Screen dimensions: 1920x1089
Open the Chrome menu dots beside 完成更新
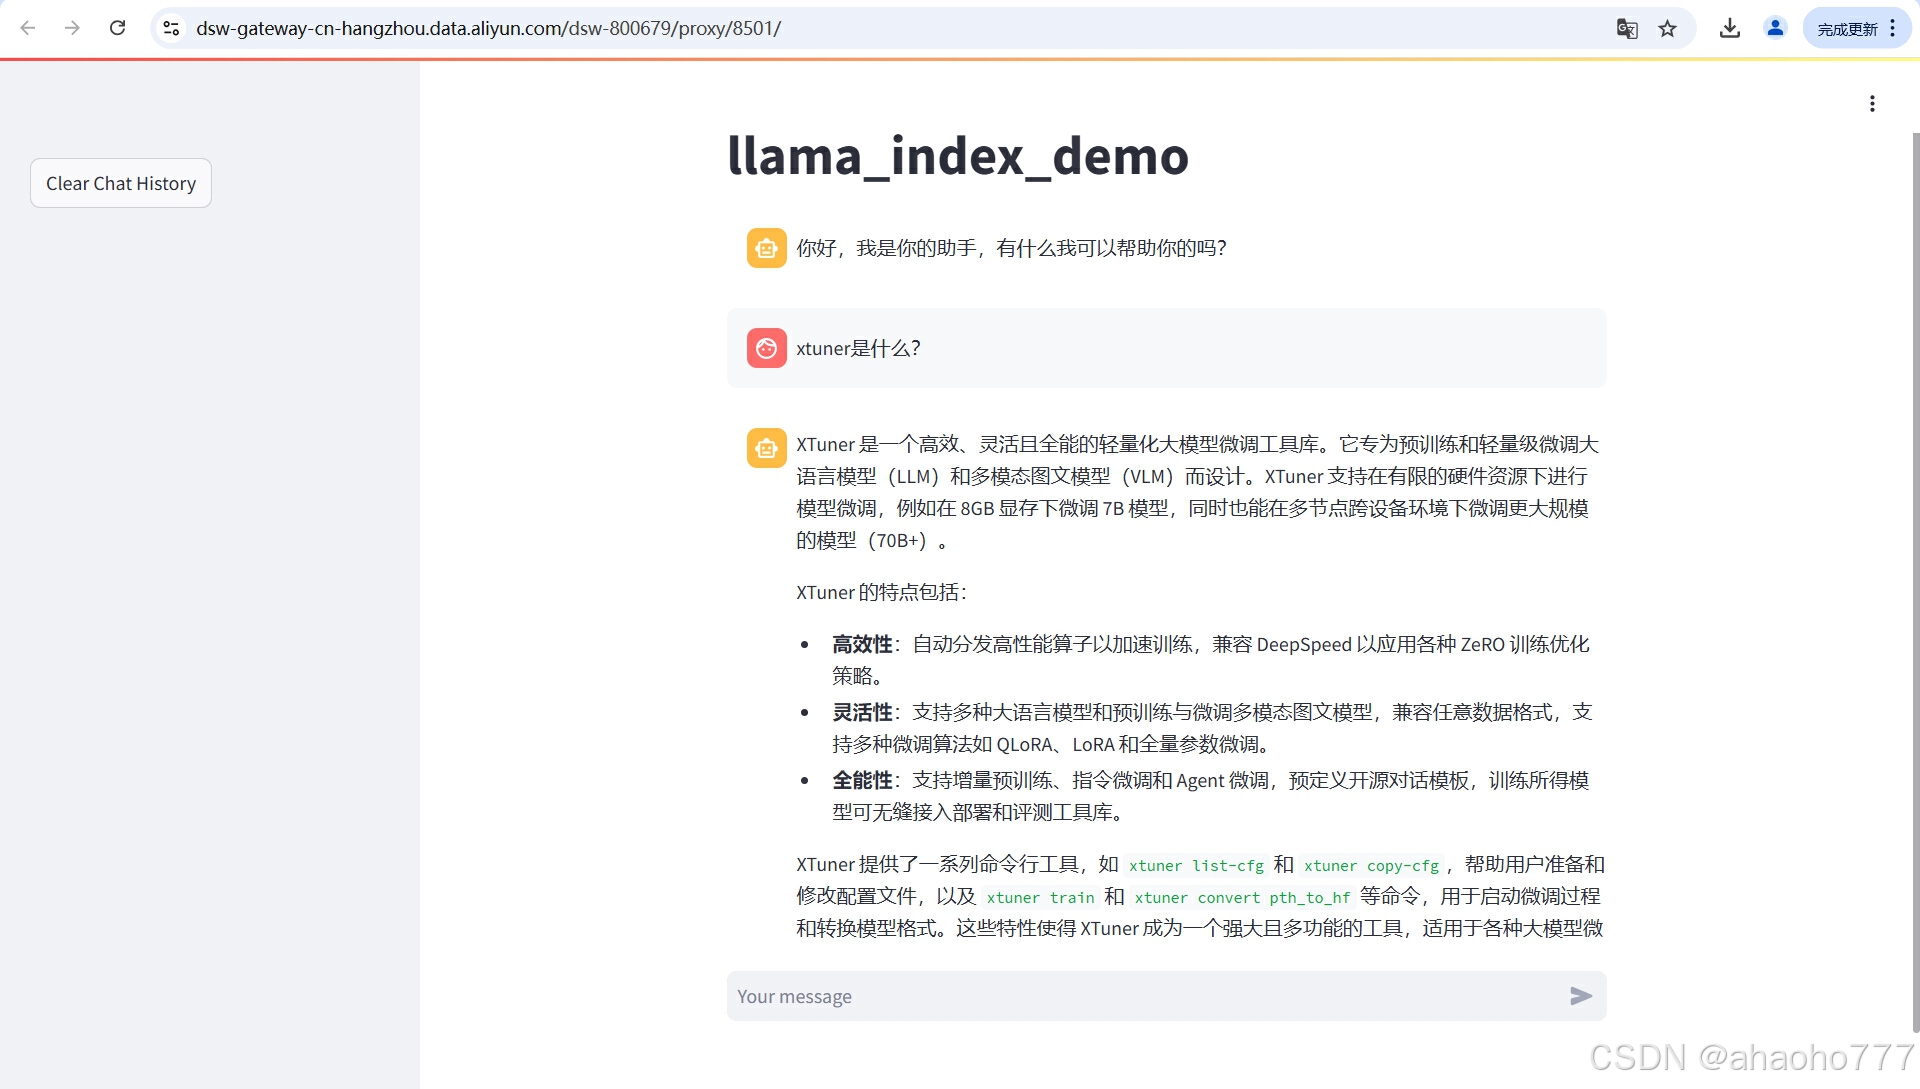click(x=1893, y=28)
